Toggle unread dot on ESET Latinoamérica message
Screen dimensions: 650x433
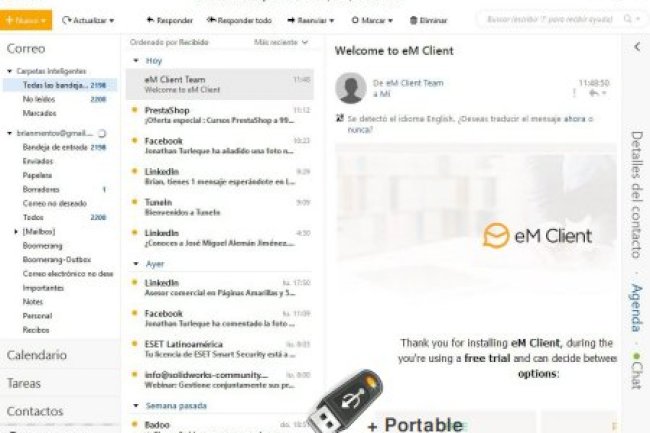click(x=134, y=344)
